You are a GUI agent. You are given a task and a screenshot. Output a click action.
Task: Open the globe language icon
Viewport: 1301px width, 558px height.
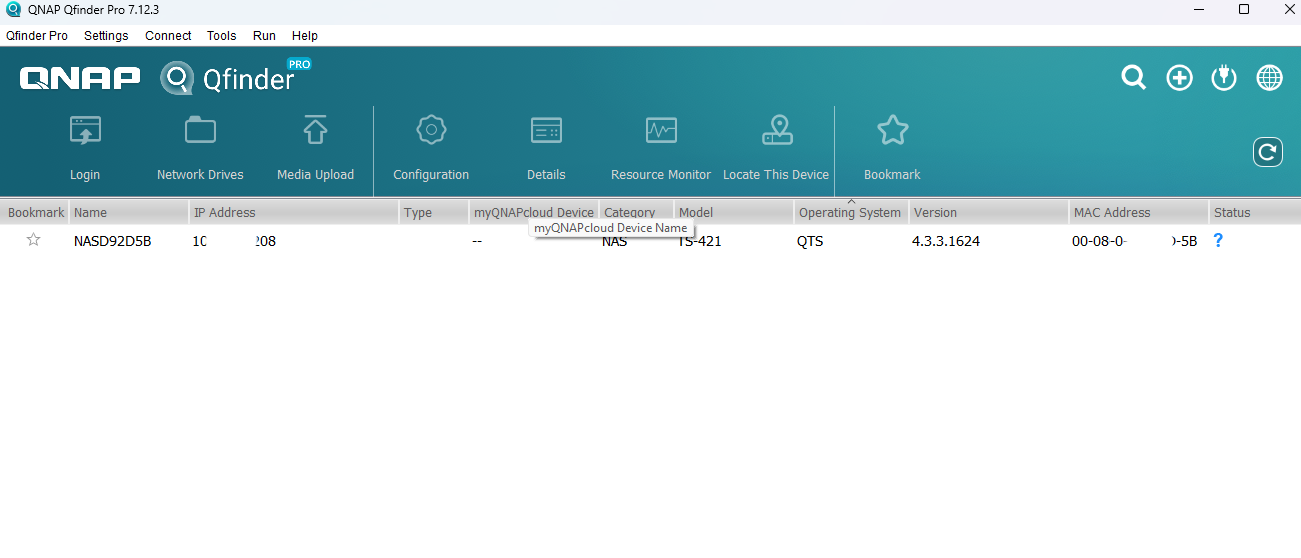click(x=1269, y=78)
